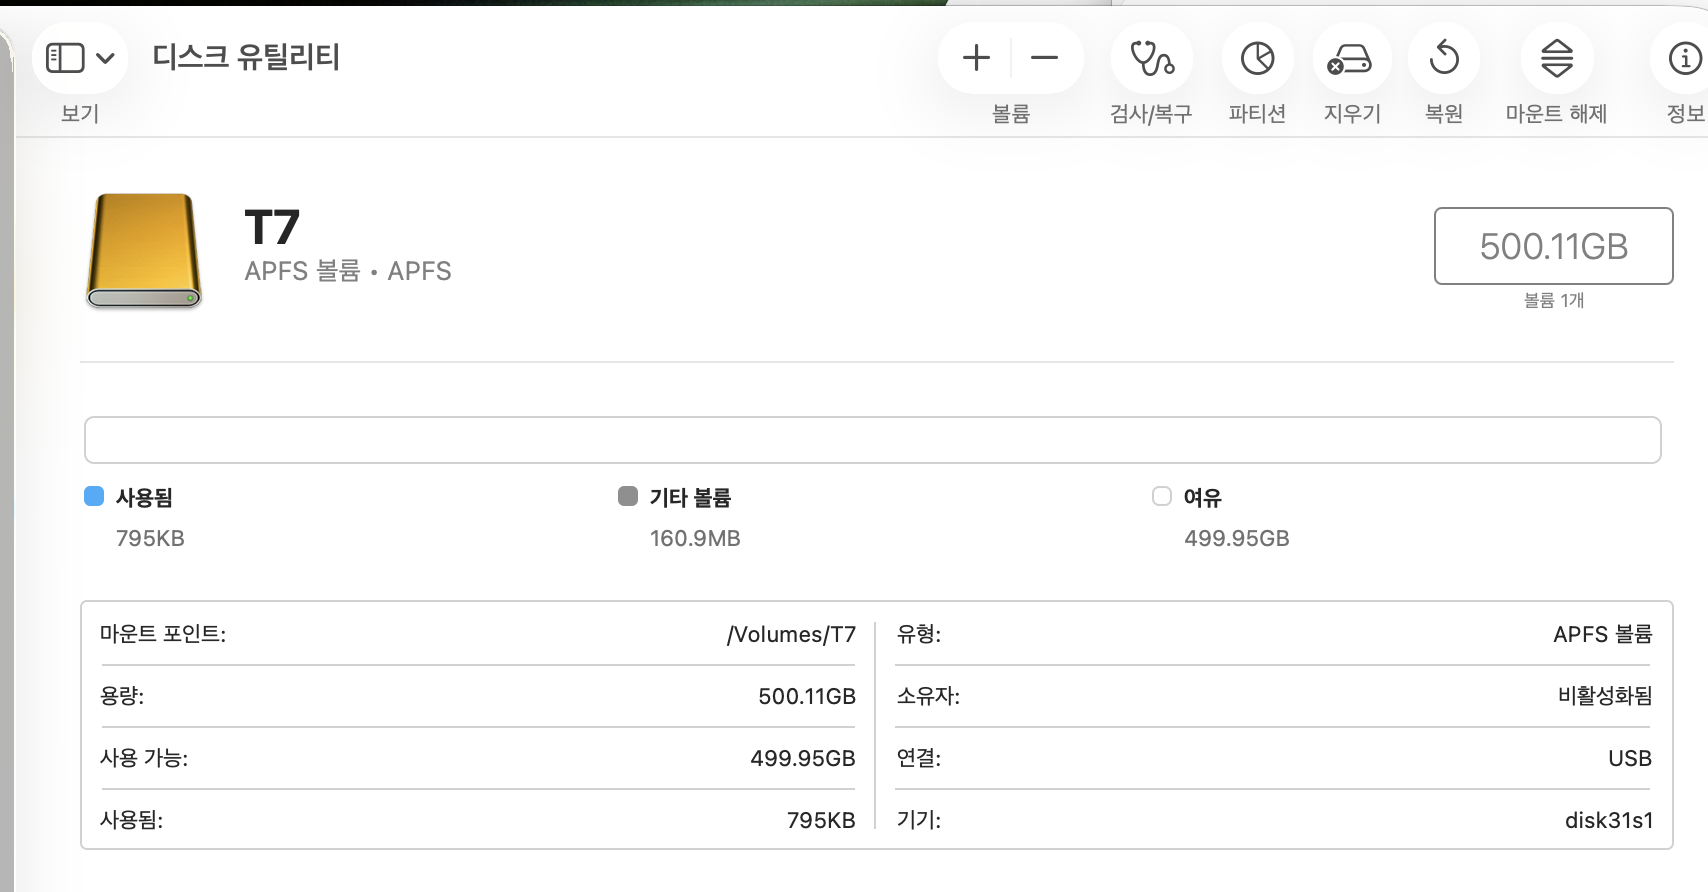Click the 499.95GB value in 사용 가능 row
Screen dimensions: 1708x892
pyautogui.click(x=803, y=758)
